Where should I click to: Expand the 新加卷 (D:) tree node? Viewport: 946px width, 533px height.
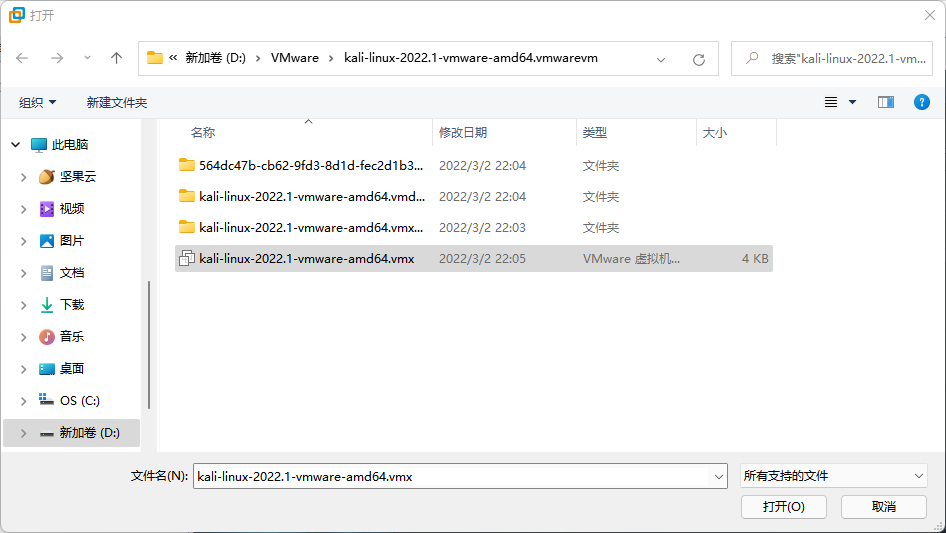click(24, 433)
